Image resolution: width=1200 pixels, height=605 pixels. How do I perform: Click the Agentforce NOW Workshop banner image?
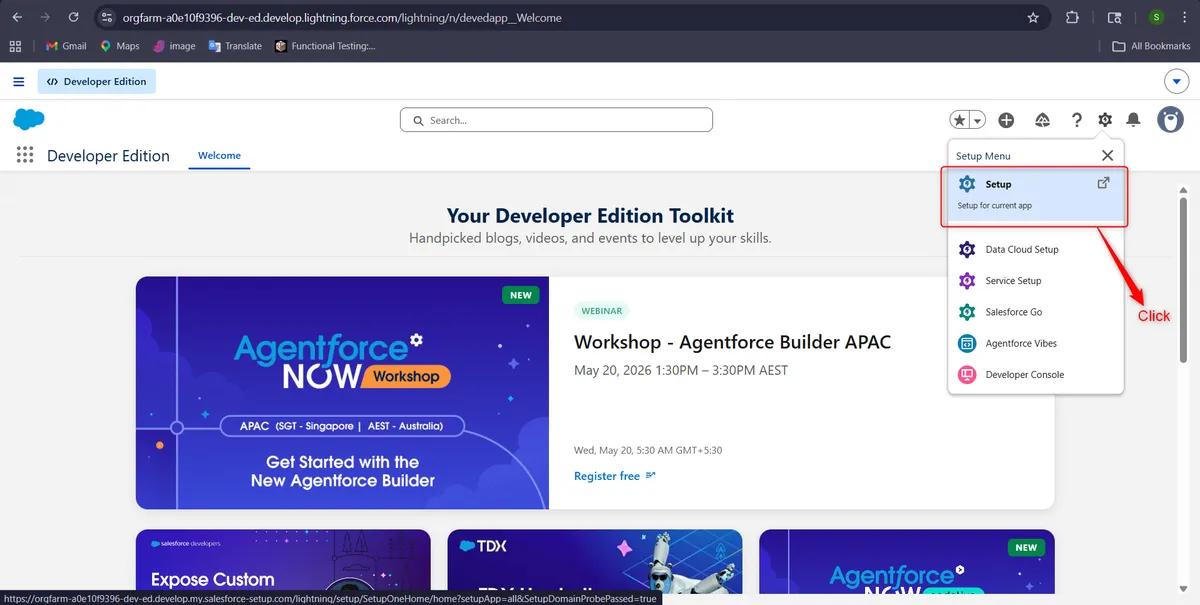[342, 393]
